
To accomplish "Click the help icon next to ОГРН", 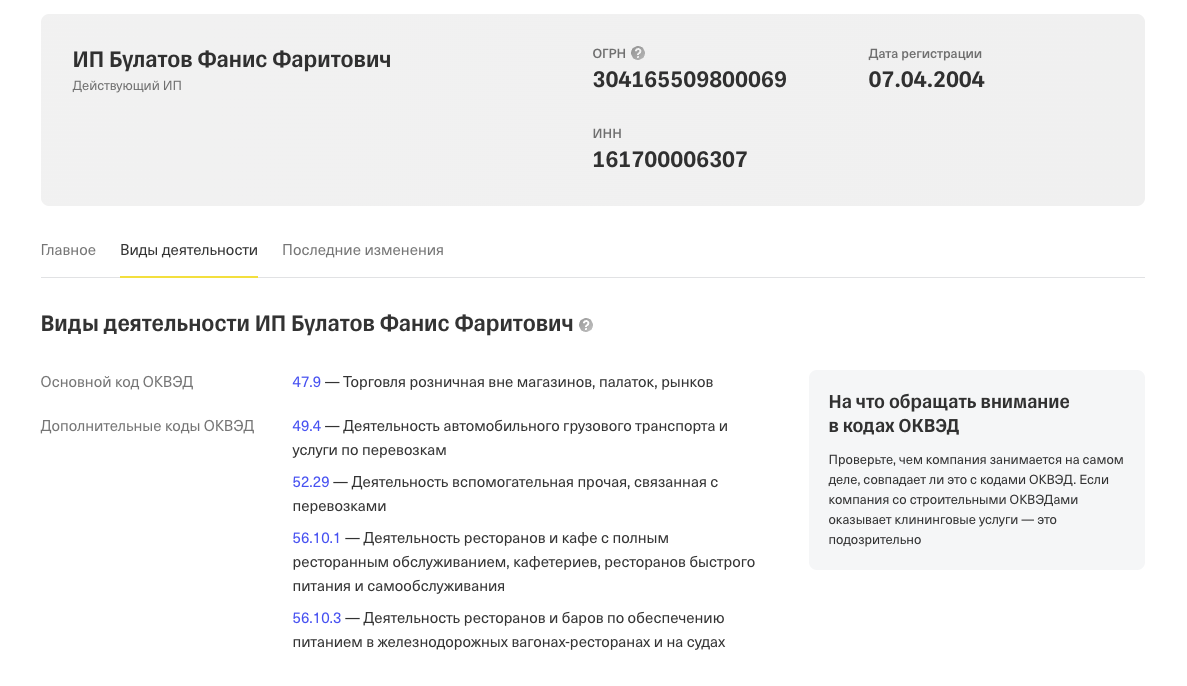I will point(638,54).
